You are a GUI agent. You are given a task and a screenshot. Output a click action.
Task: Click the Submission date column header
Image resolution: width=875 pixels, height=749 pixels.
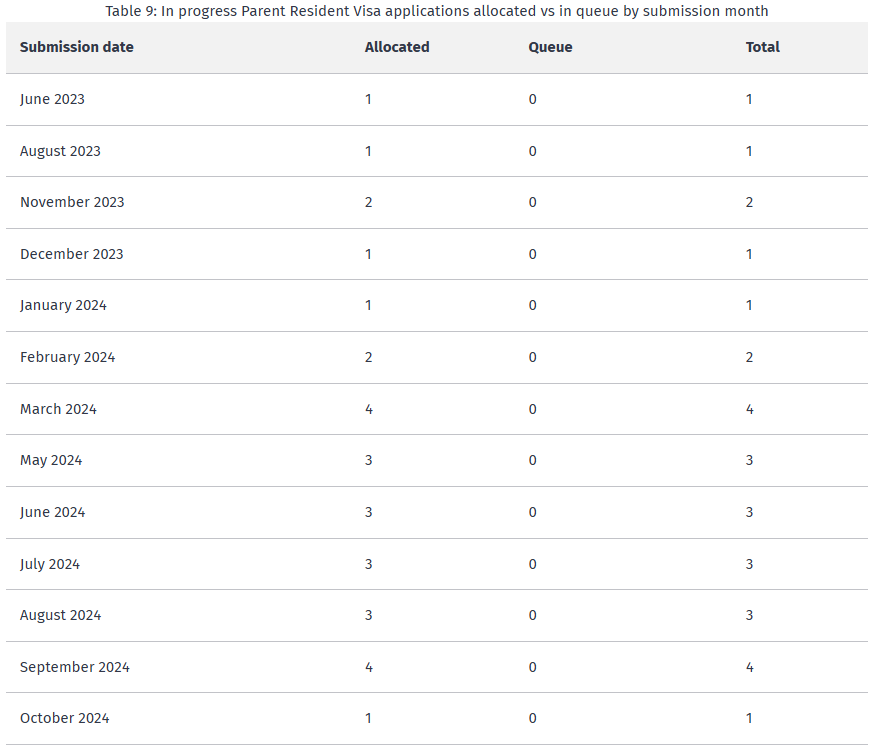click(x=77, y=47)
